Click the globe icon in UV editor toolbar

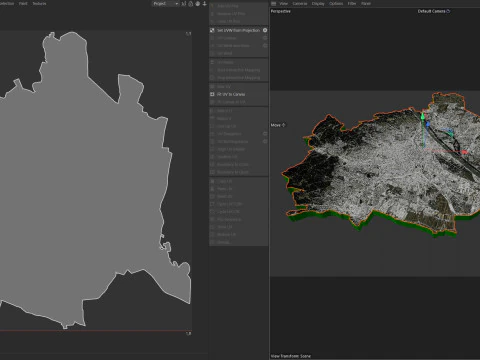[198, 4]
